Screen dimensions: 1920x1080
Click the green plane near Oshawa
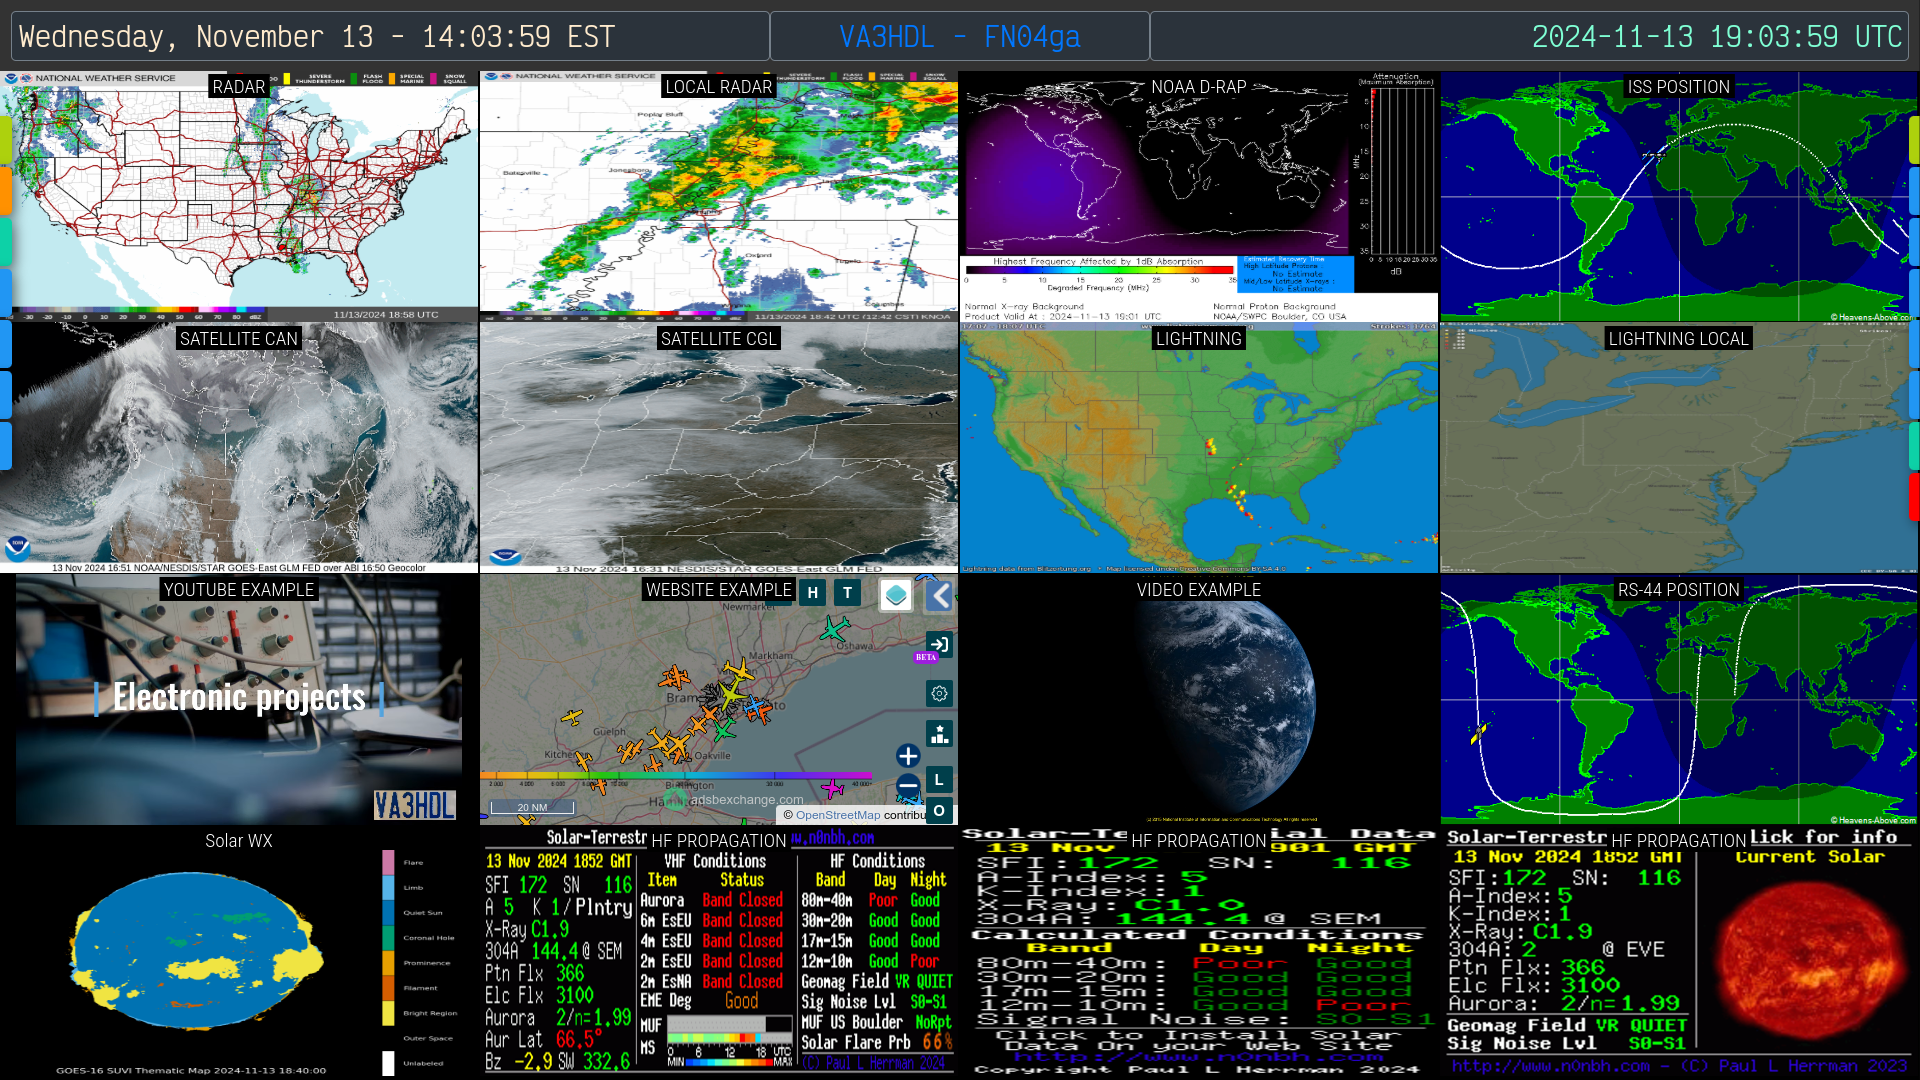point(833,629)
